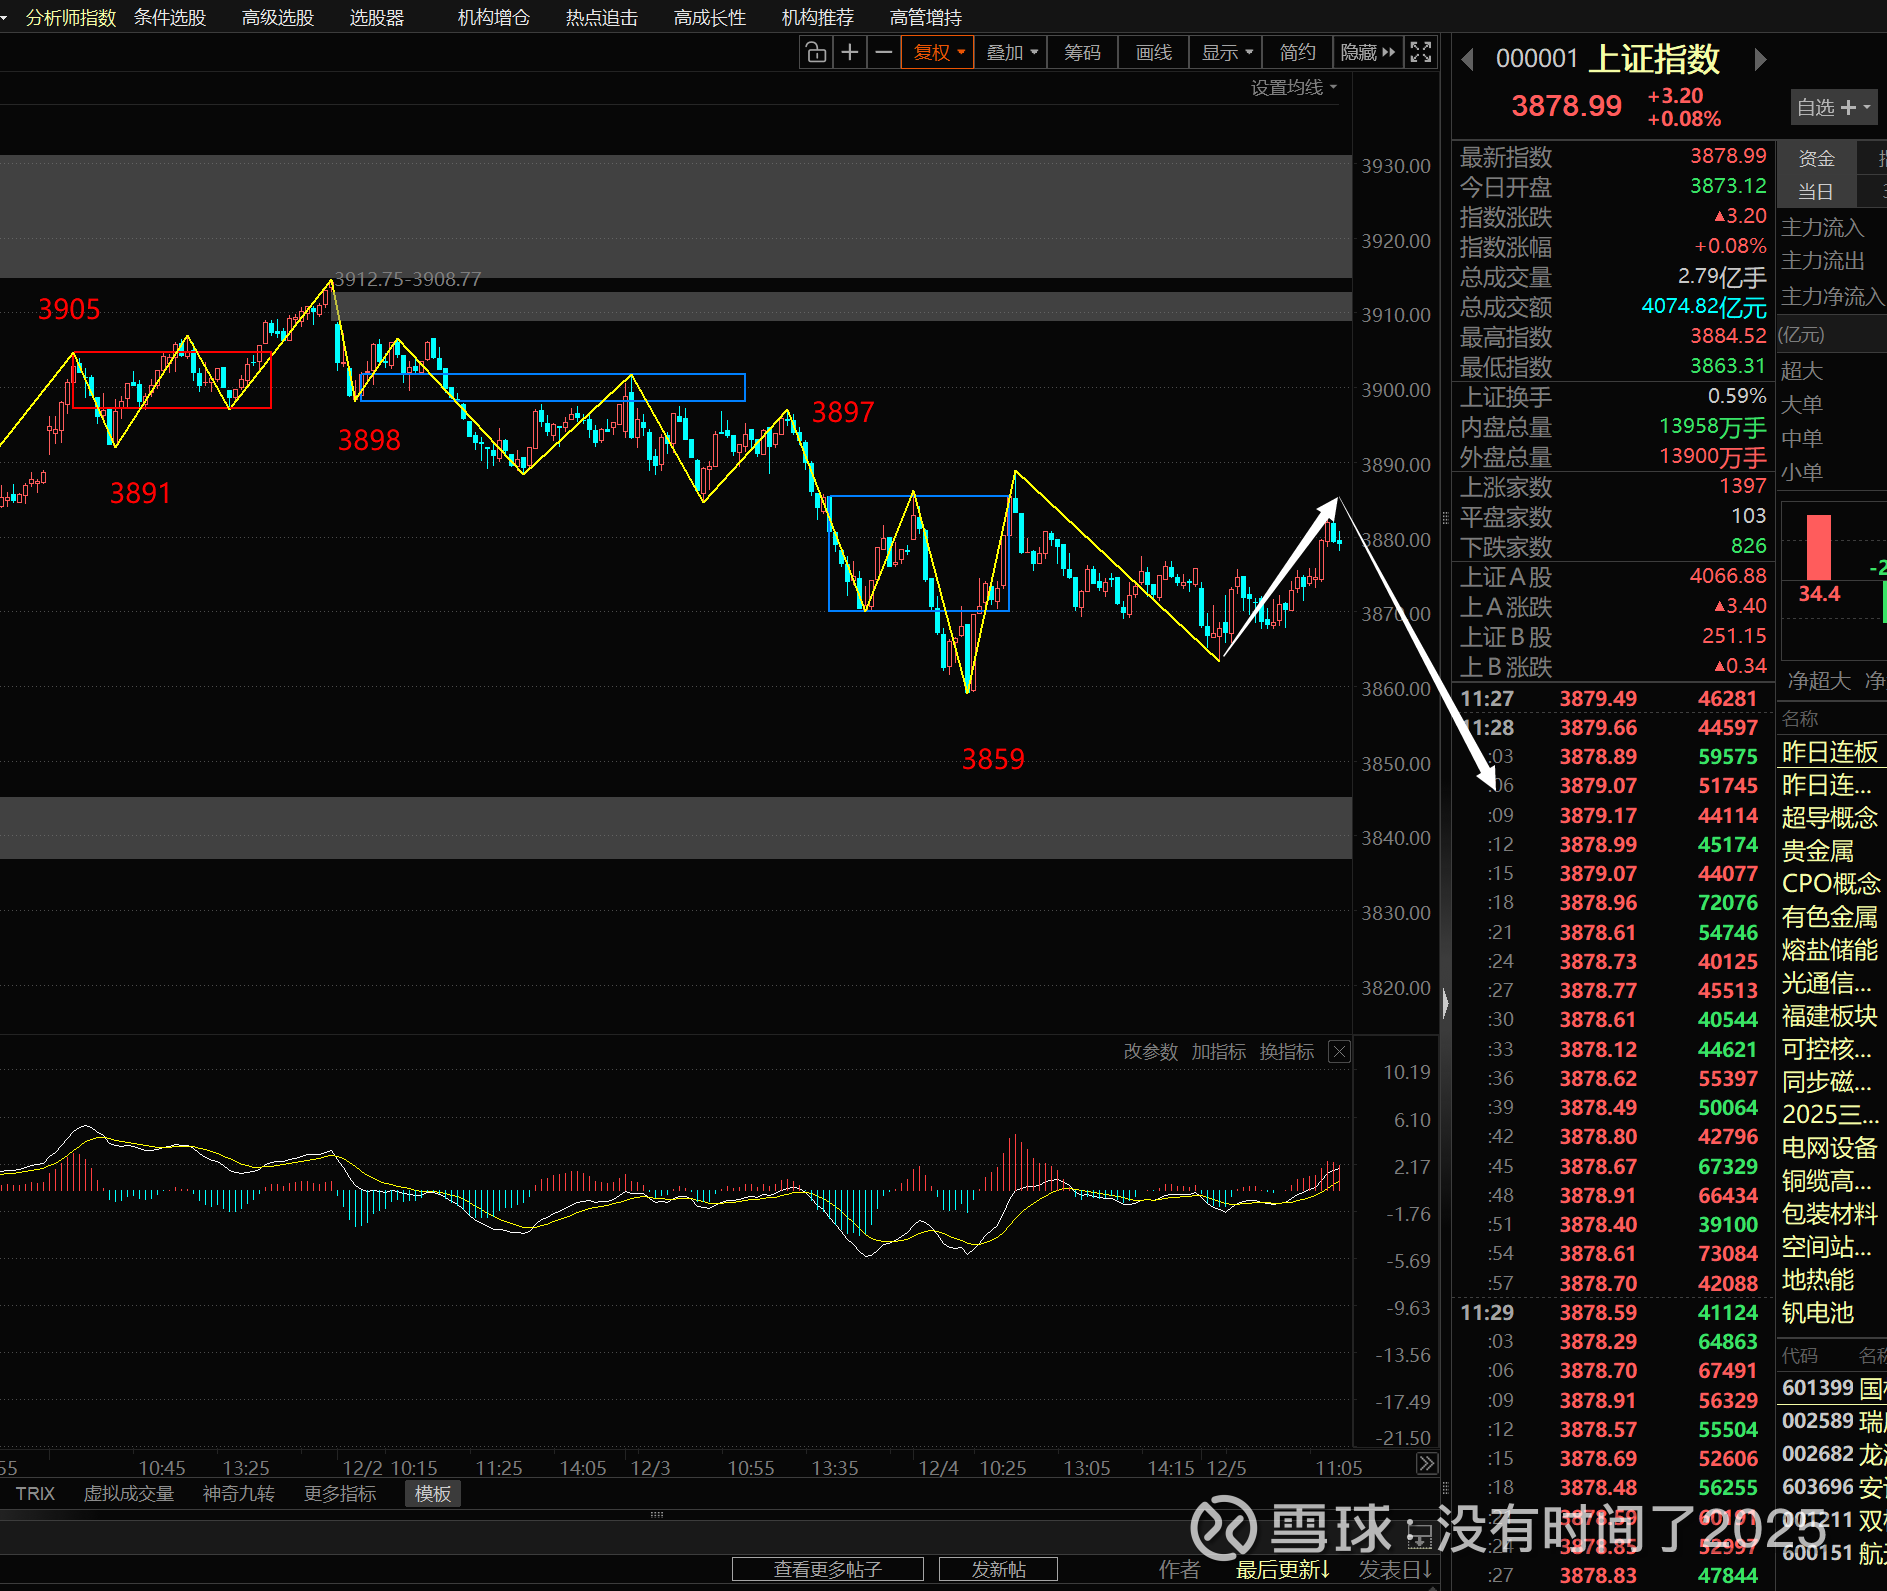Open the CPO概念 sector row
Image resolution: width=1887 pixels, height=1591 pixels.
[1831, 883]
